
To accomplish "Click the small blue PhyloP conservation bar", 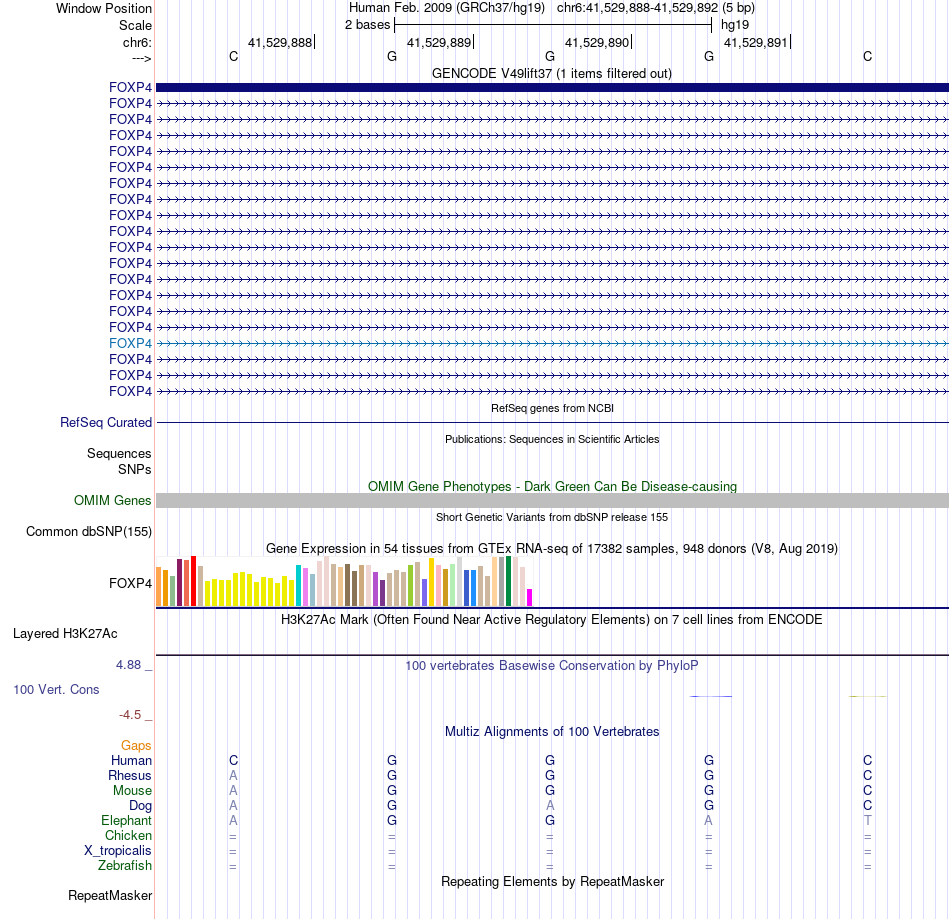I will pyautogui.click(x=711, y=696).
